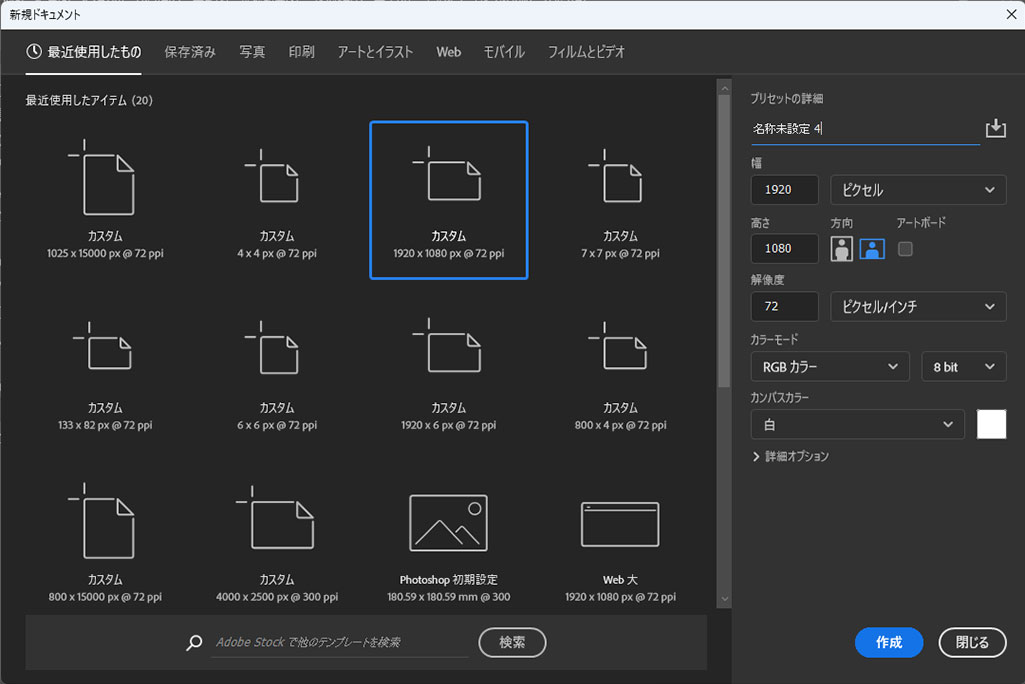Select landscape orientation icon

point(872,249)
